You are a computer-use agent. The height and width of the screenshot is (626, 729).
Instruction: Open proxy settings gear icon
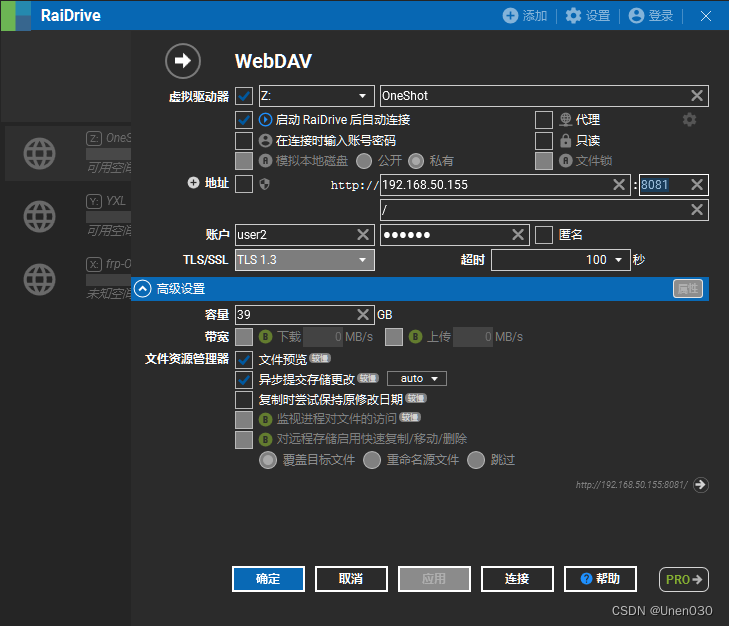[689, 120]
